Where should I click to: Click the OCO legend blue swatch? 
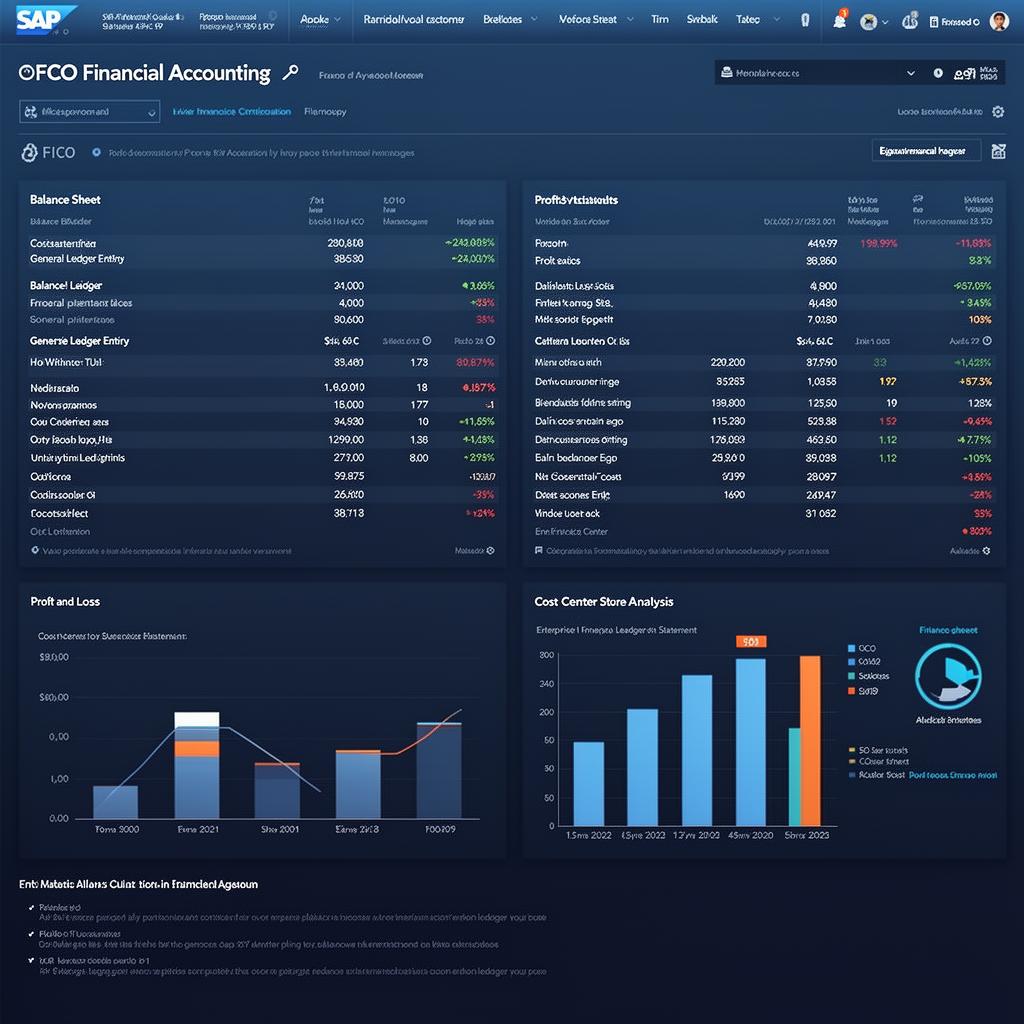coord(852,648)
